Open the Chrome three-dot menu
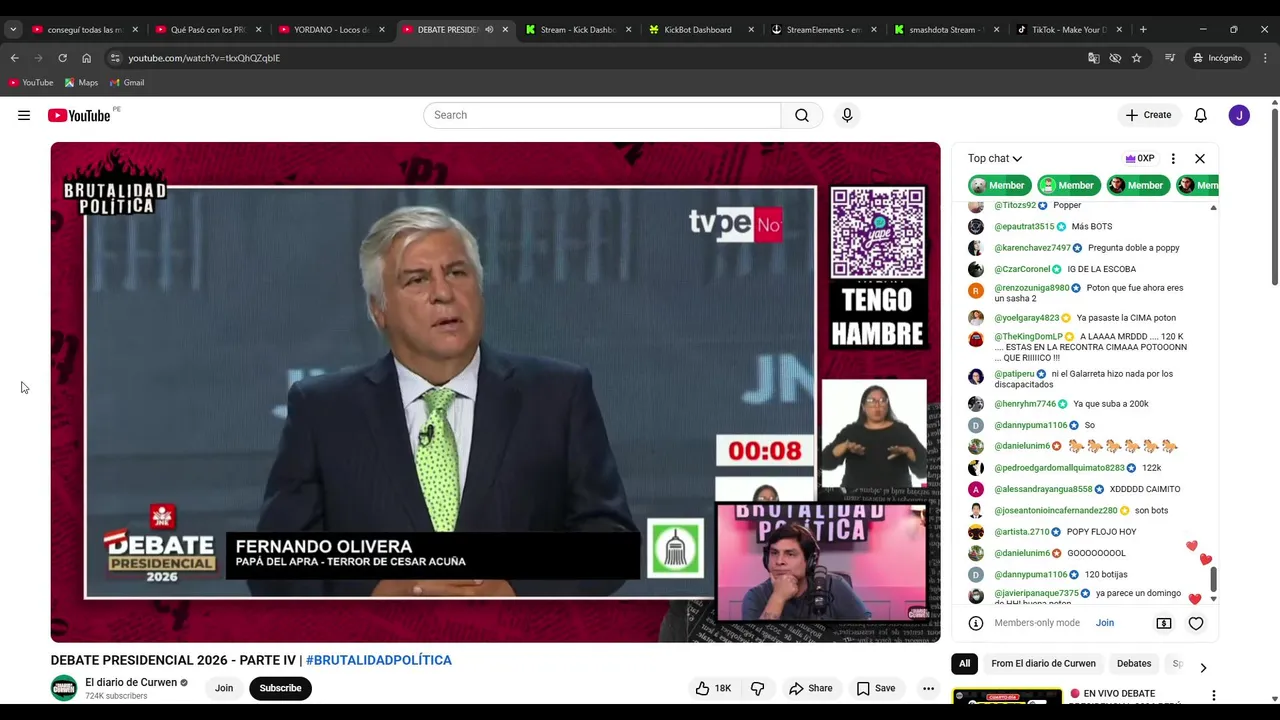This screenshot has height=720, width=1280. click(x=1265, y=58)
